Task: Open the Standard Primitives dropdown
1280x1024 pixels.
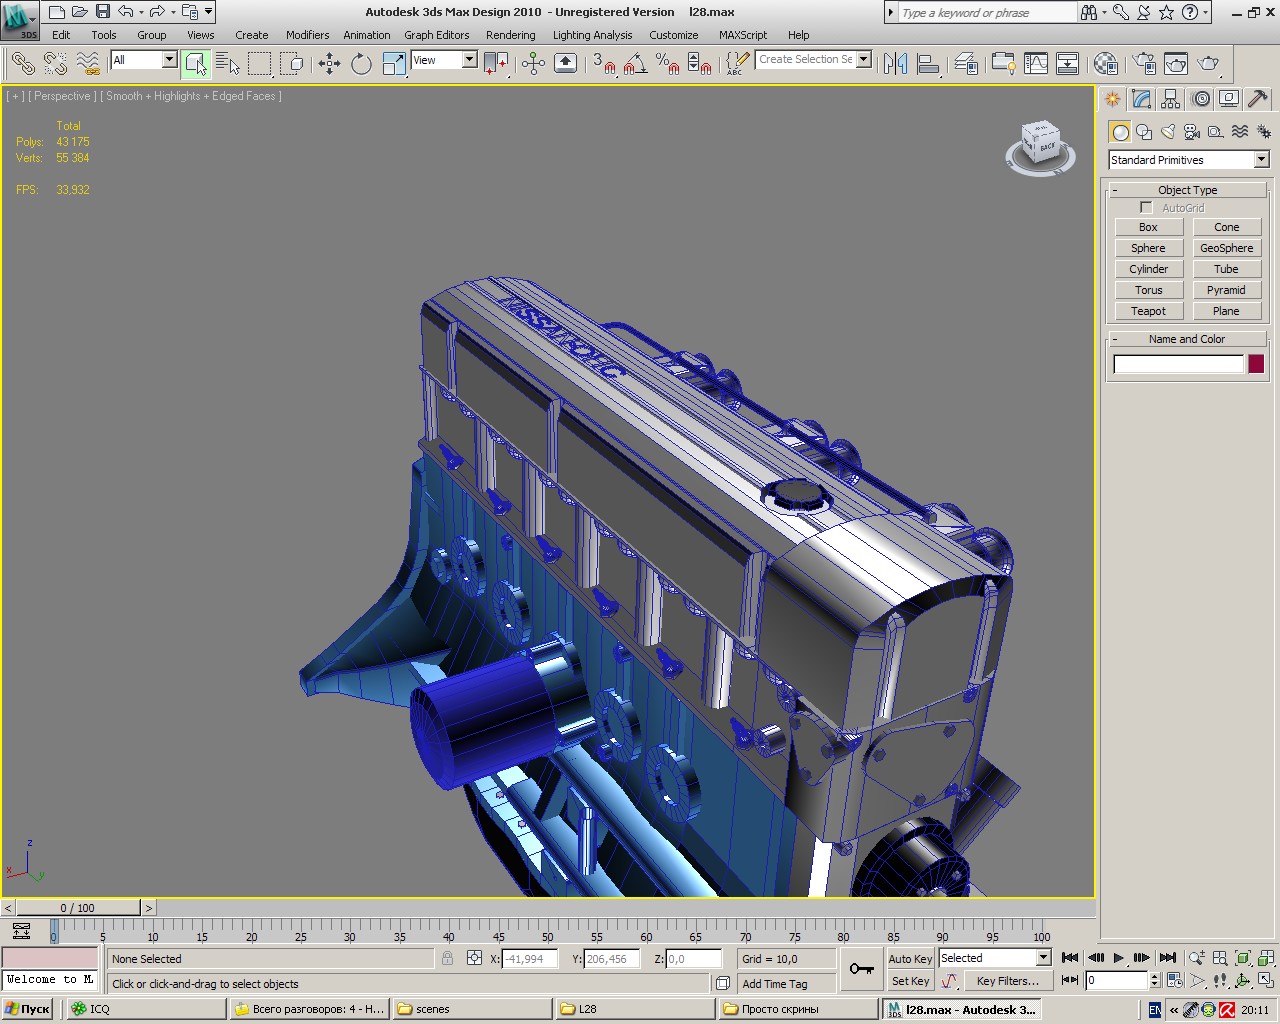Action: pos(1188,160)
